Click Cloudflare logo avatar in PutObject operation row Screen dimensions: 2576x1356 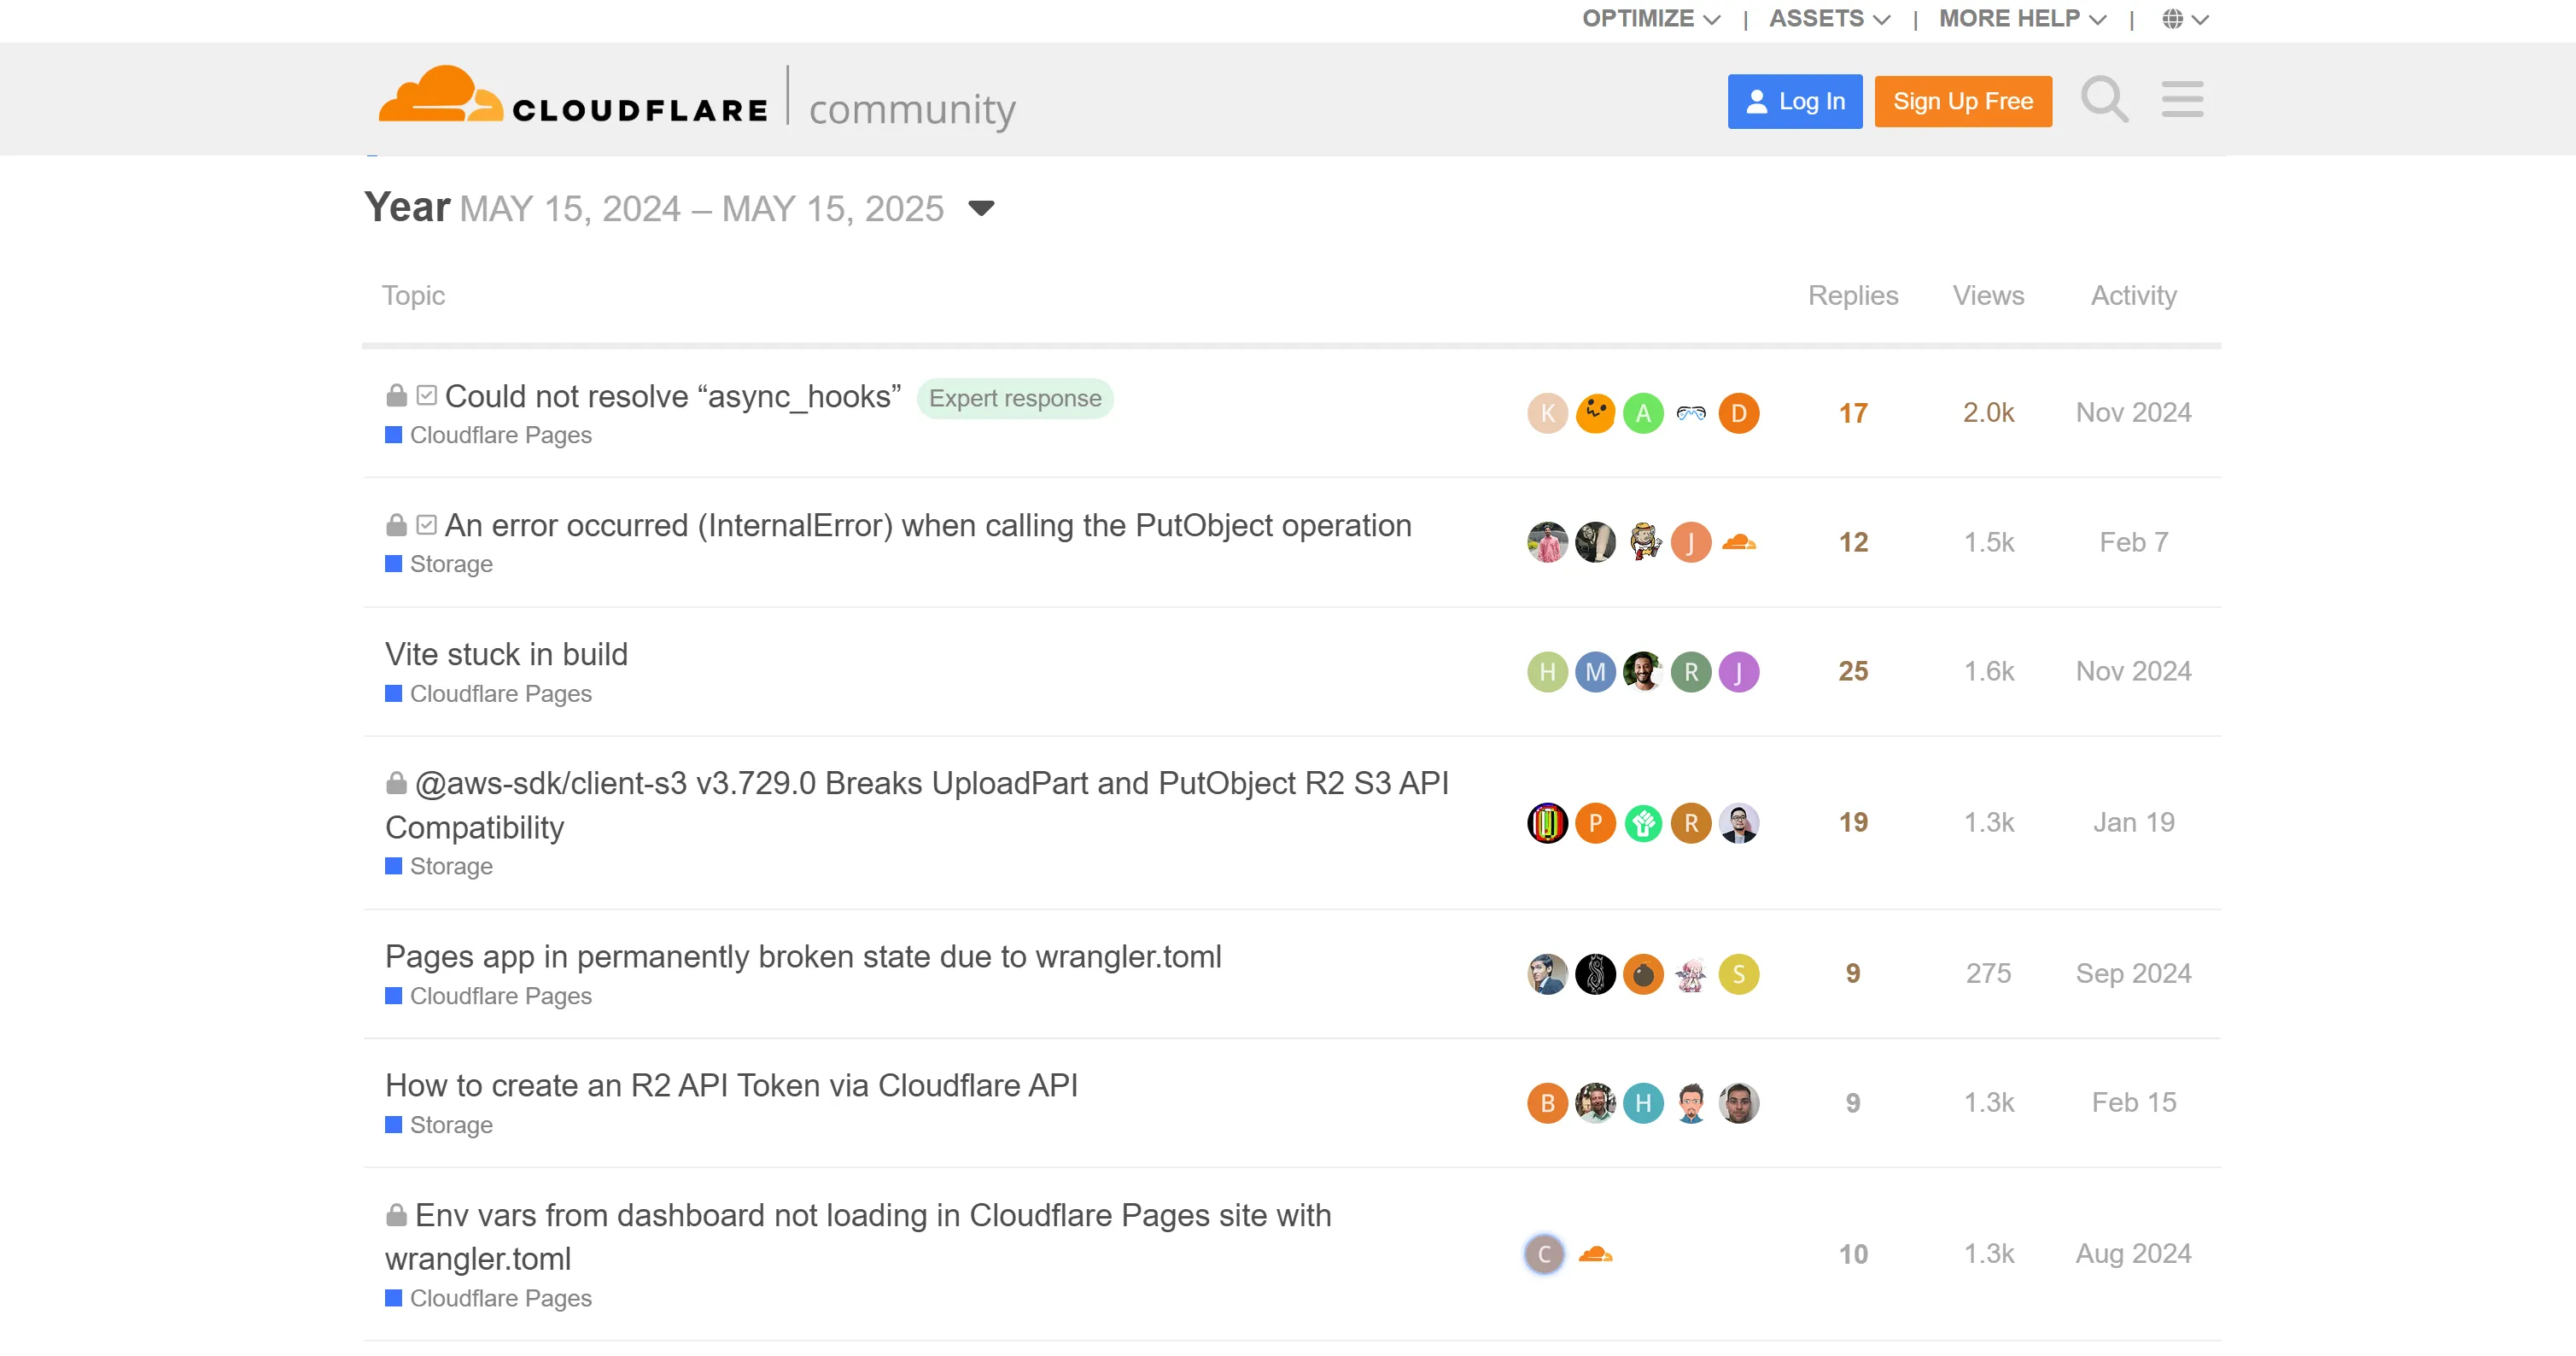[1739, 542]
